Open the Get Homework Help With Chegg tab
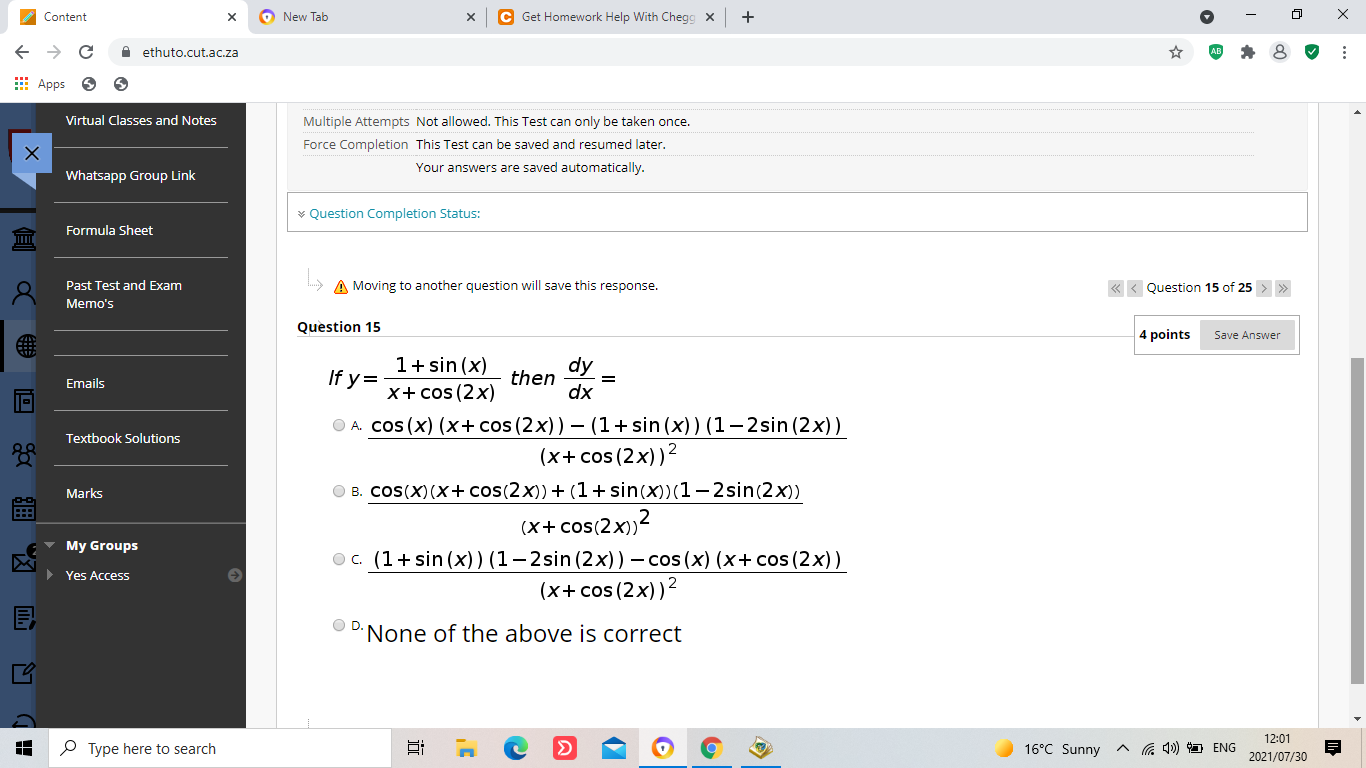1366x768 pixels. (x=598, y=16)
